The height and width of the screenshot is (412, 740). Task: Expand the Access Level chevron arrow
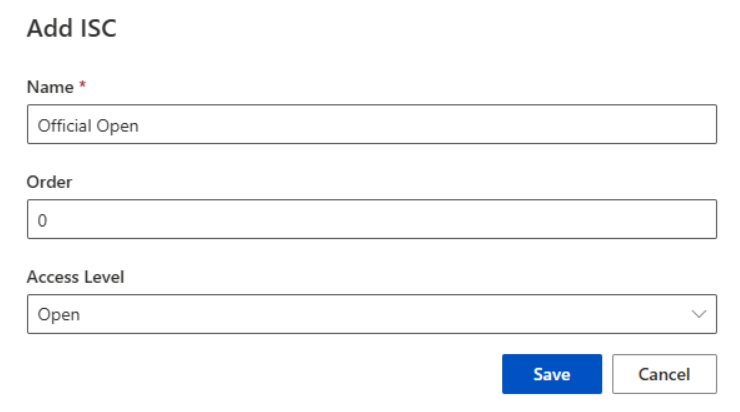(698, 314)
